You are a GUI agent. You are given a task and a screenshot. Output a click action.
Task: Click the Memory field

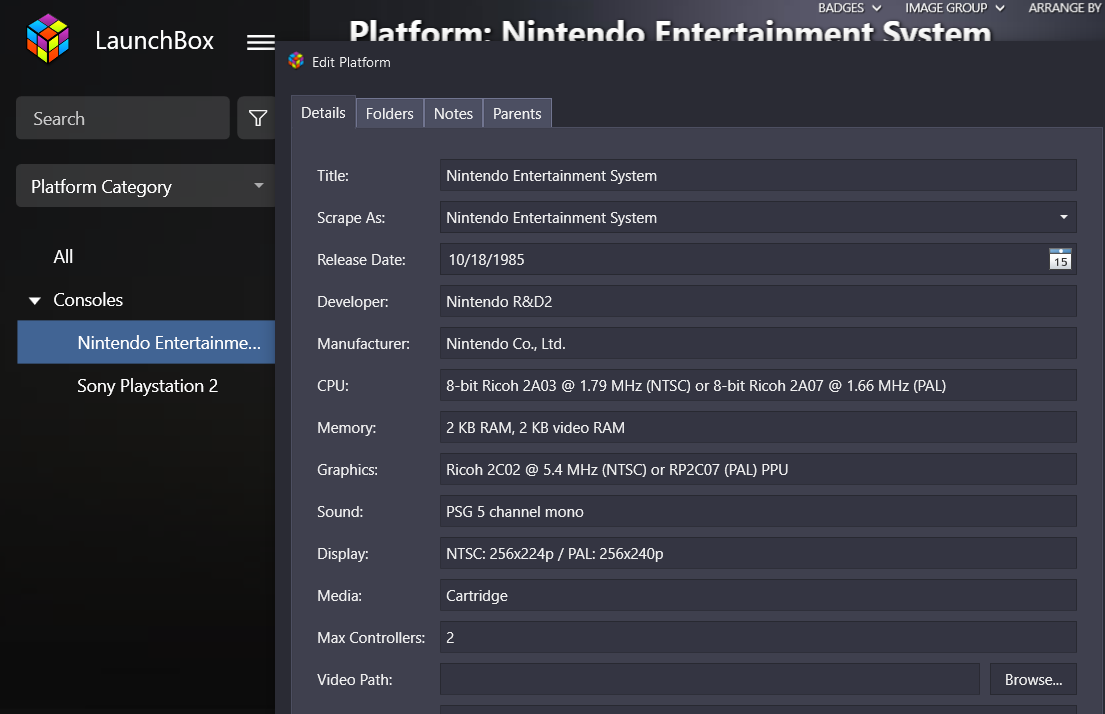(758, 427)
